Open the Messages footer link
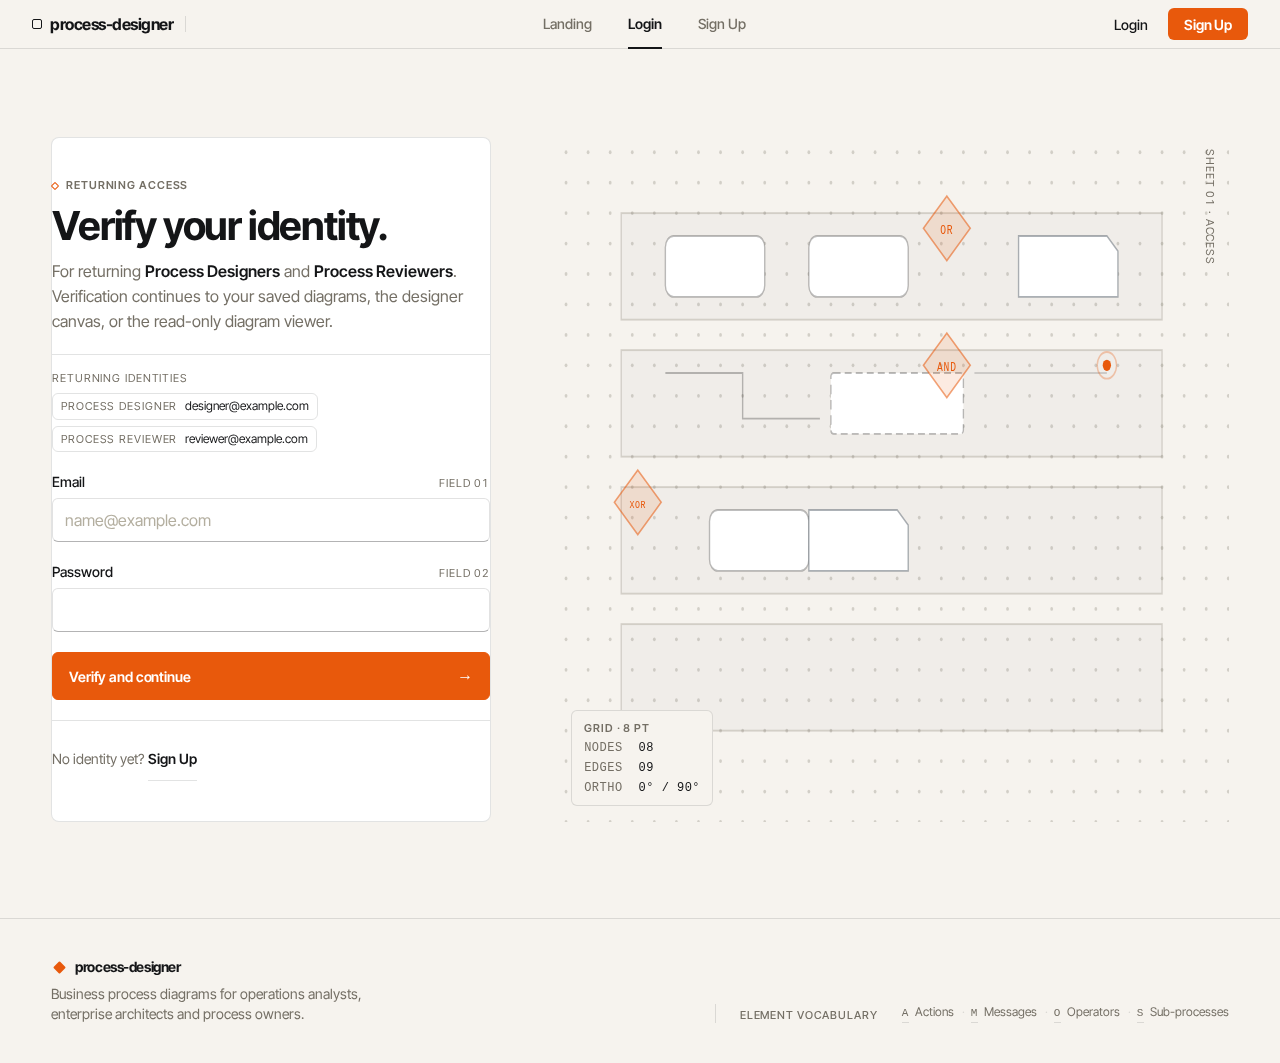1280x1063 pixels. [1003, 1012]
